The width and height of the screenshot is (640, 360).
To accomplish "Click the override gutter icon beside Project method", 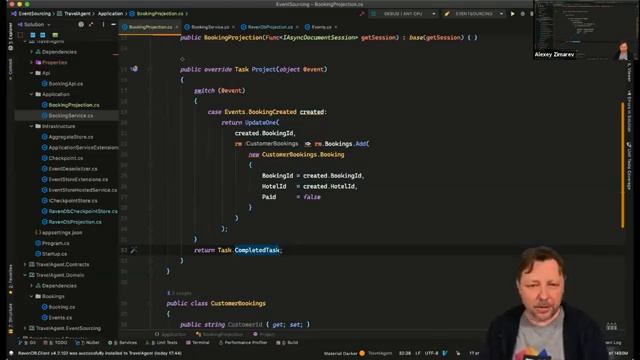I will click(x=134, y=69).
